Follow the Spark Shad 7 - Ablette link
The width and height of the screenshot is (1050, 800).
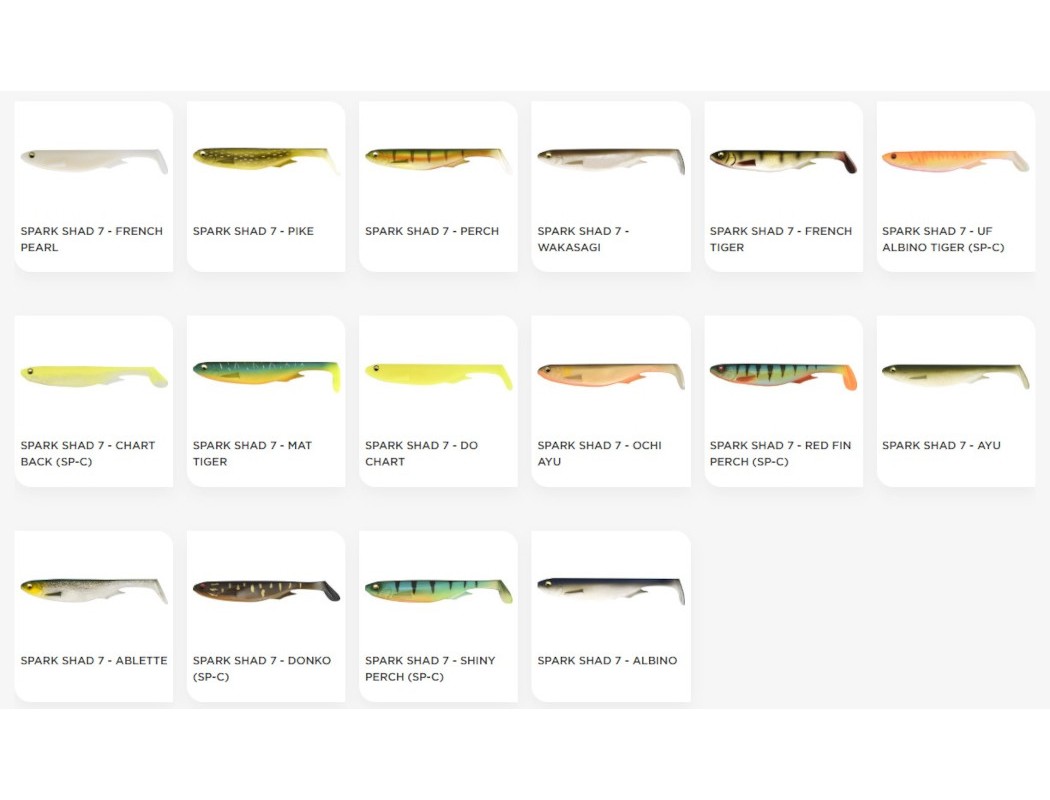(94, 660)
